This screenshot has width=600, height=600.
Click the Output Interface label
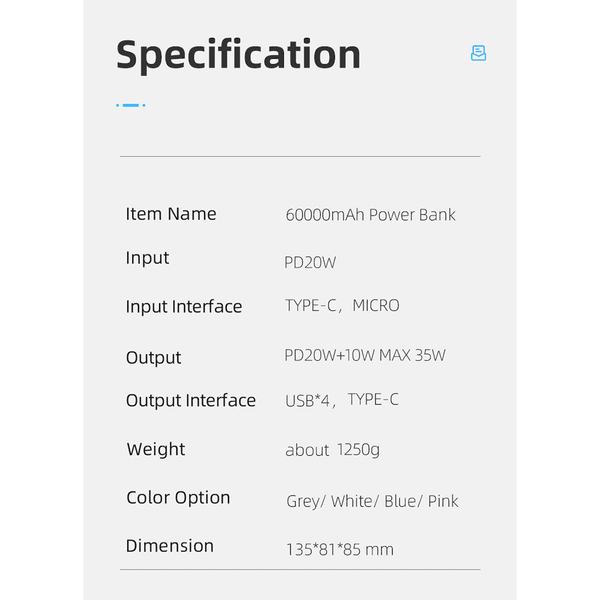191,401
